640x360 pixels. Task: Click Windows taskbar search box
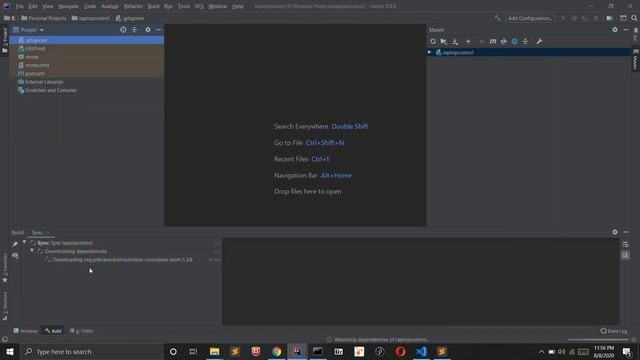[92, 352]
